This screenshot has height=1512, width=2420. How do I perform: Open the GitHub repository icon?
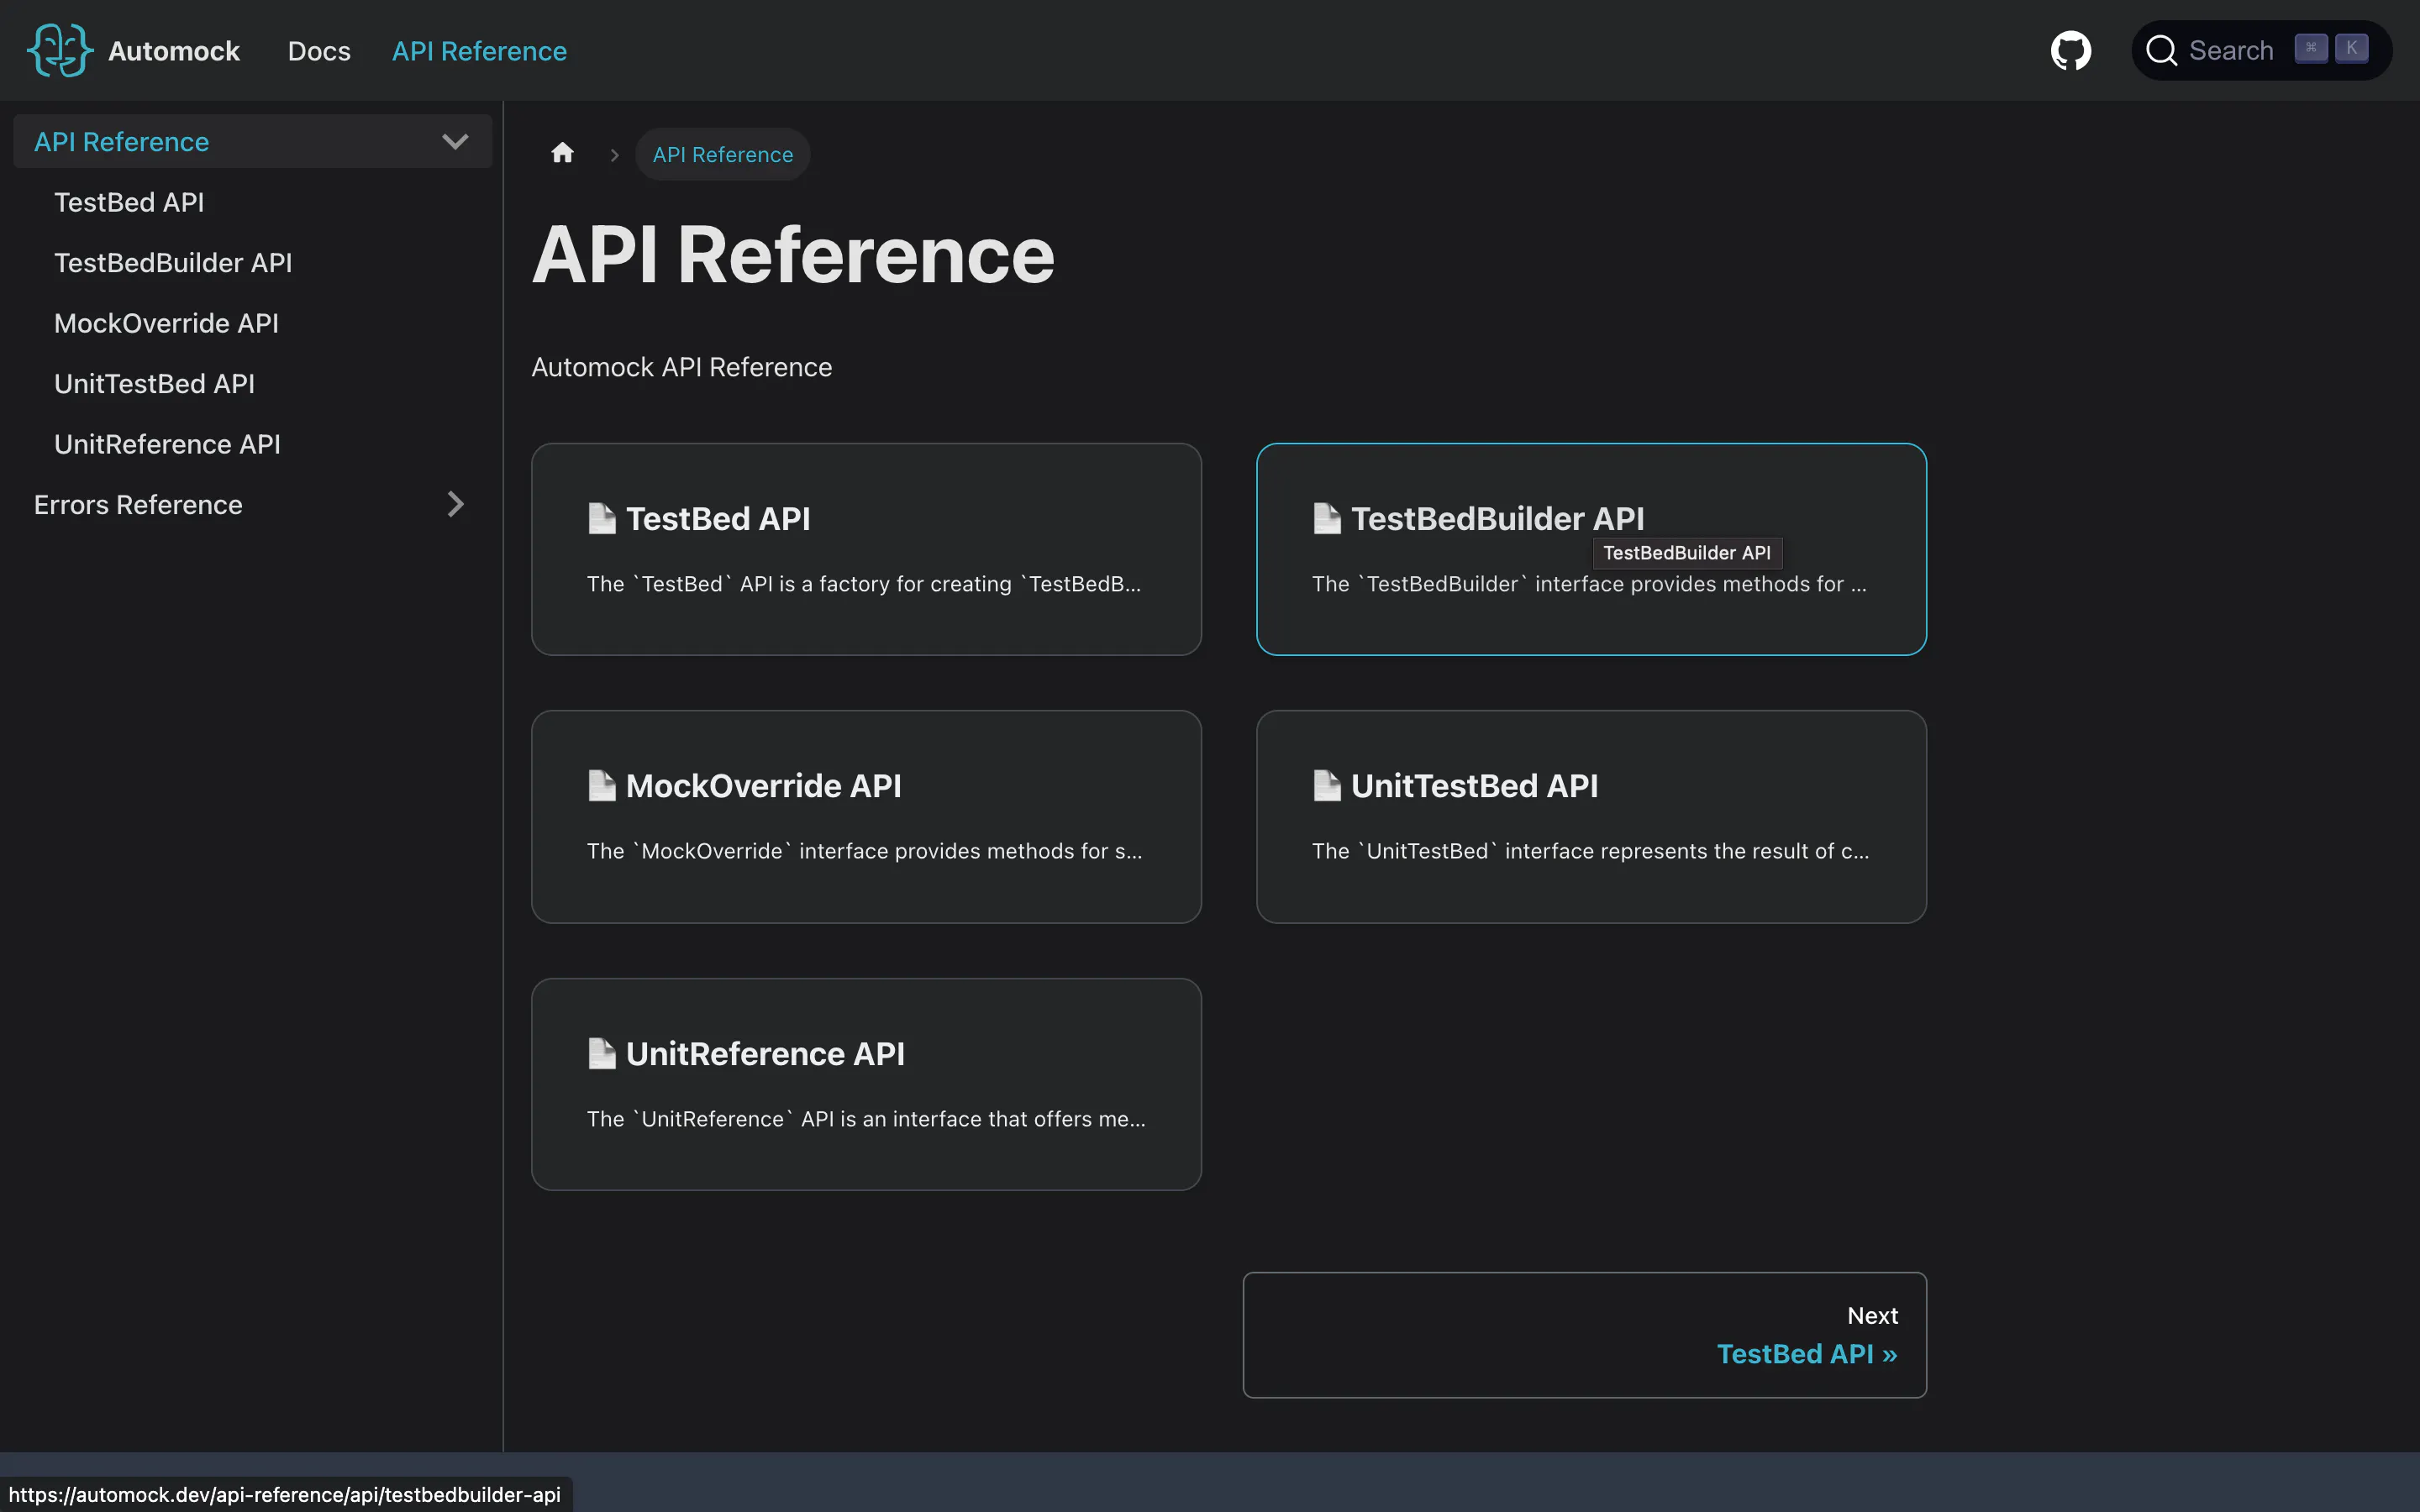[2070, 50]
